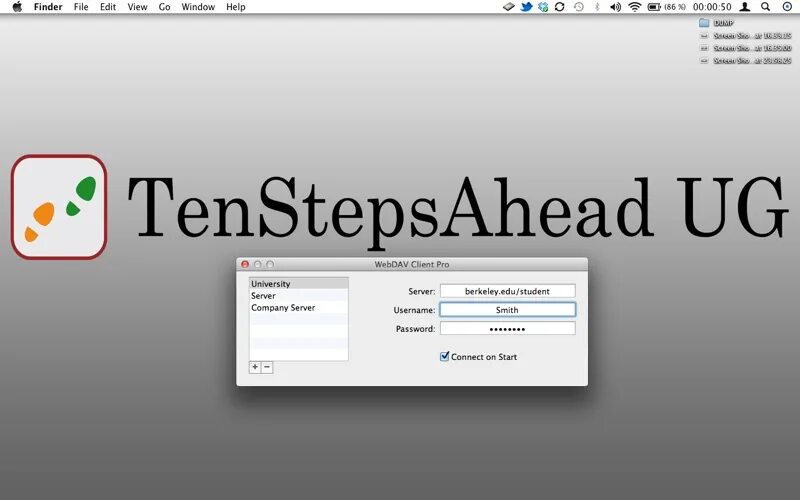Open the Window menu
This screenshot has width=800, height=500.
198,7
